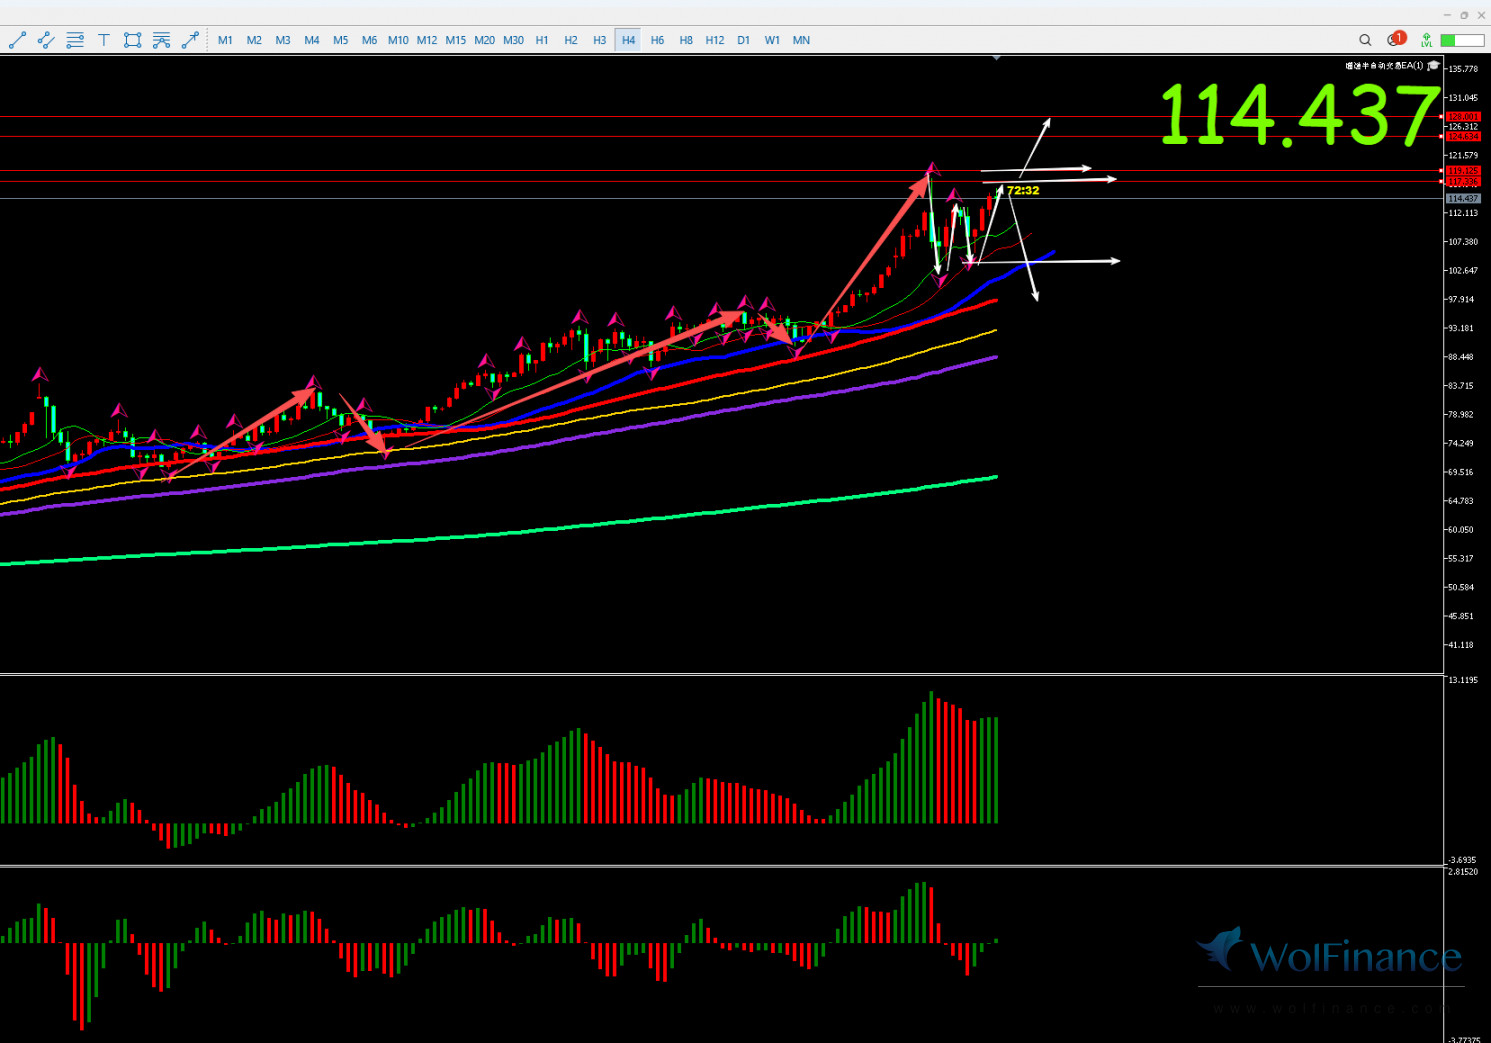Change timeframe to D1 daily

[x=743, y=40]
